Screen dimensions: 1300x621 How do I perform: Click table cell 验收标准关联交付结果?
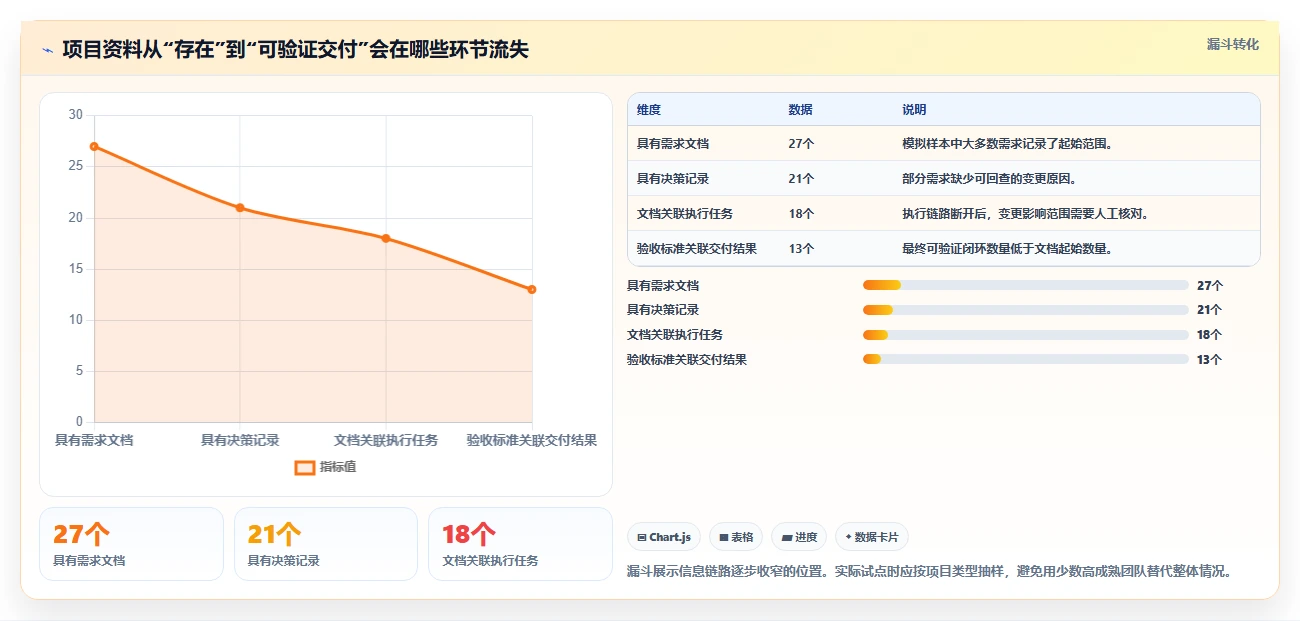(697, 249)
